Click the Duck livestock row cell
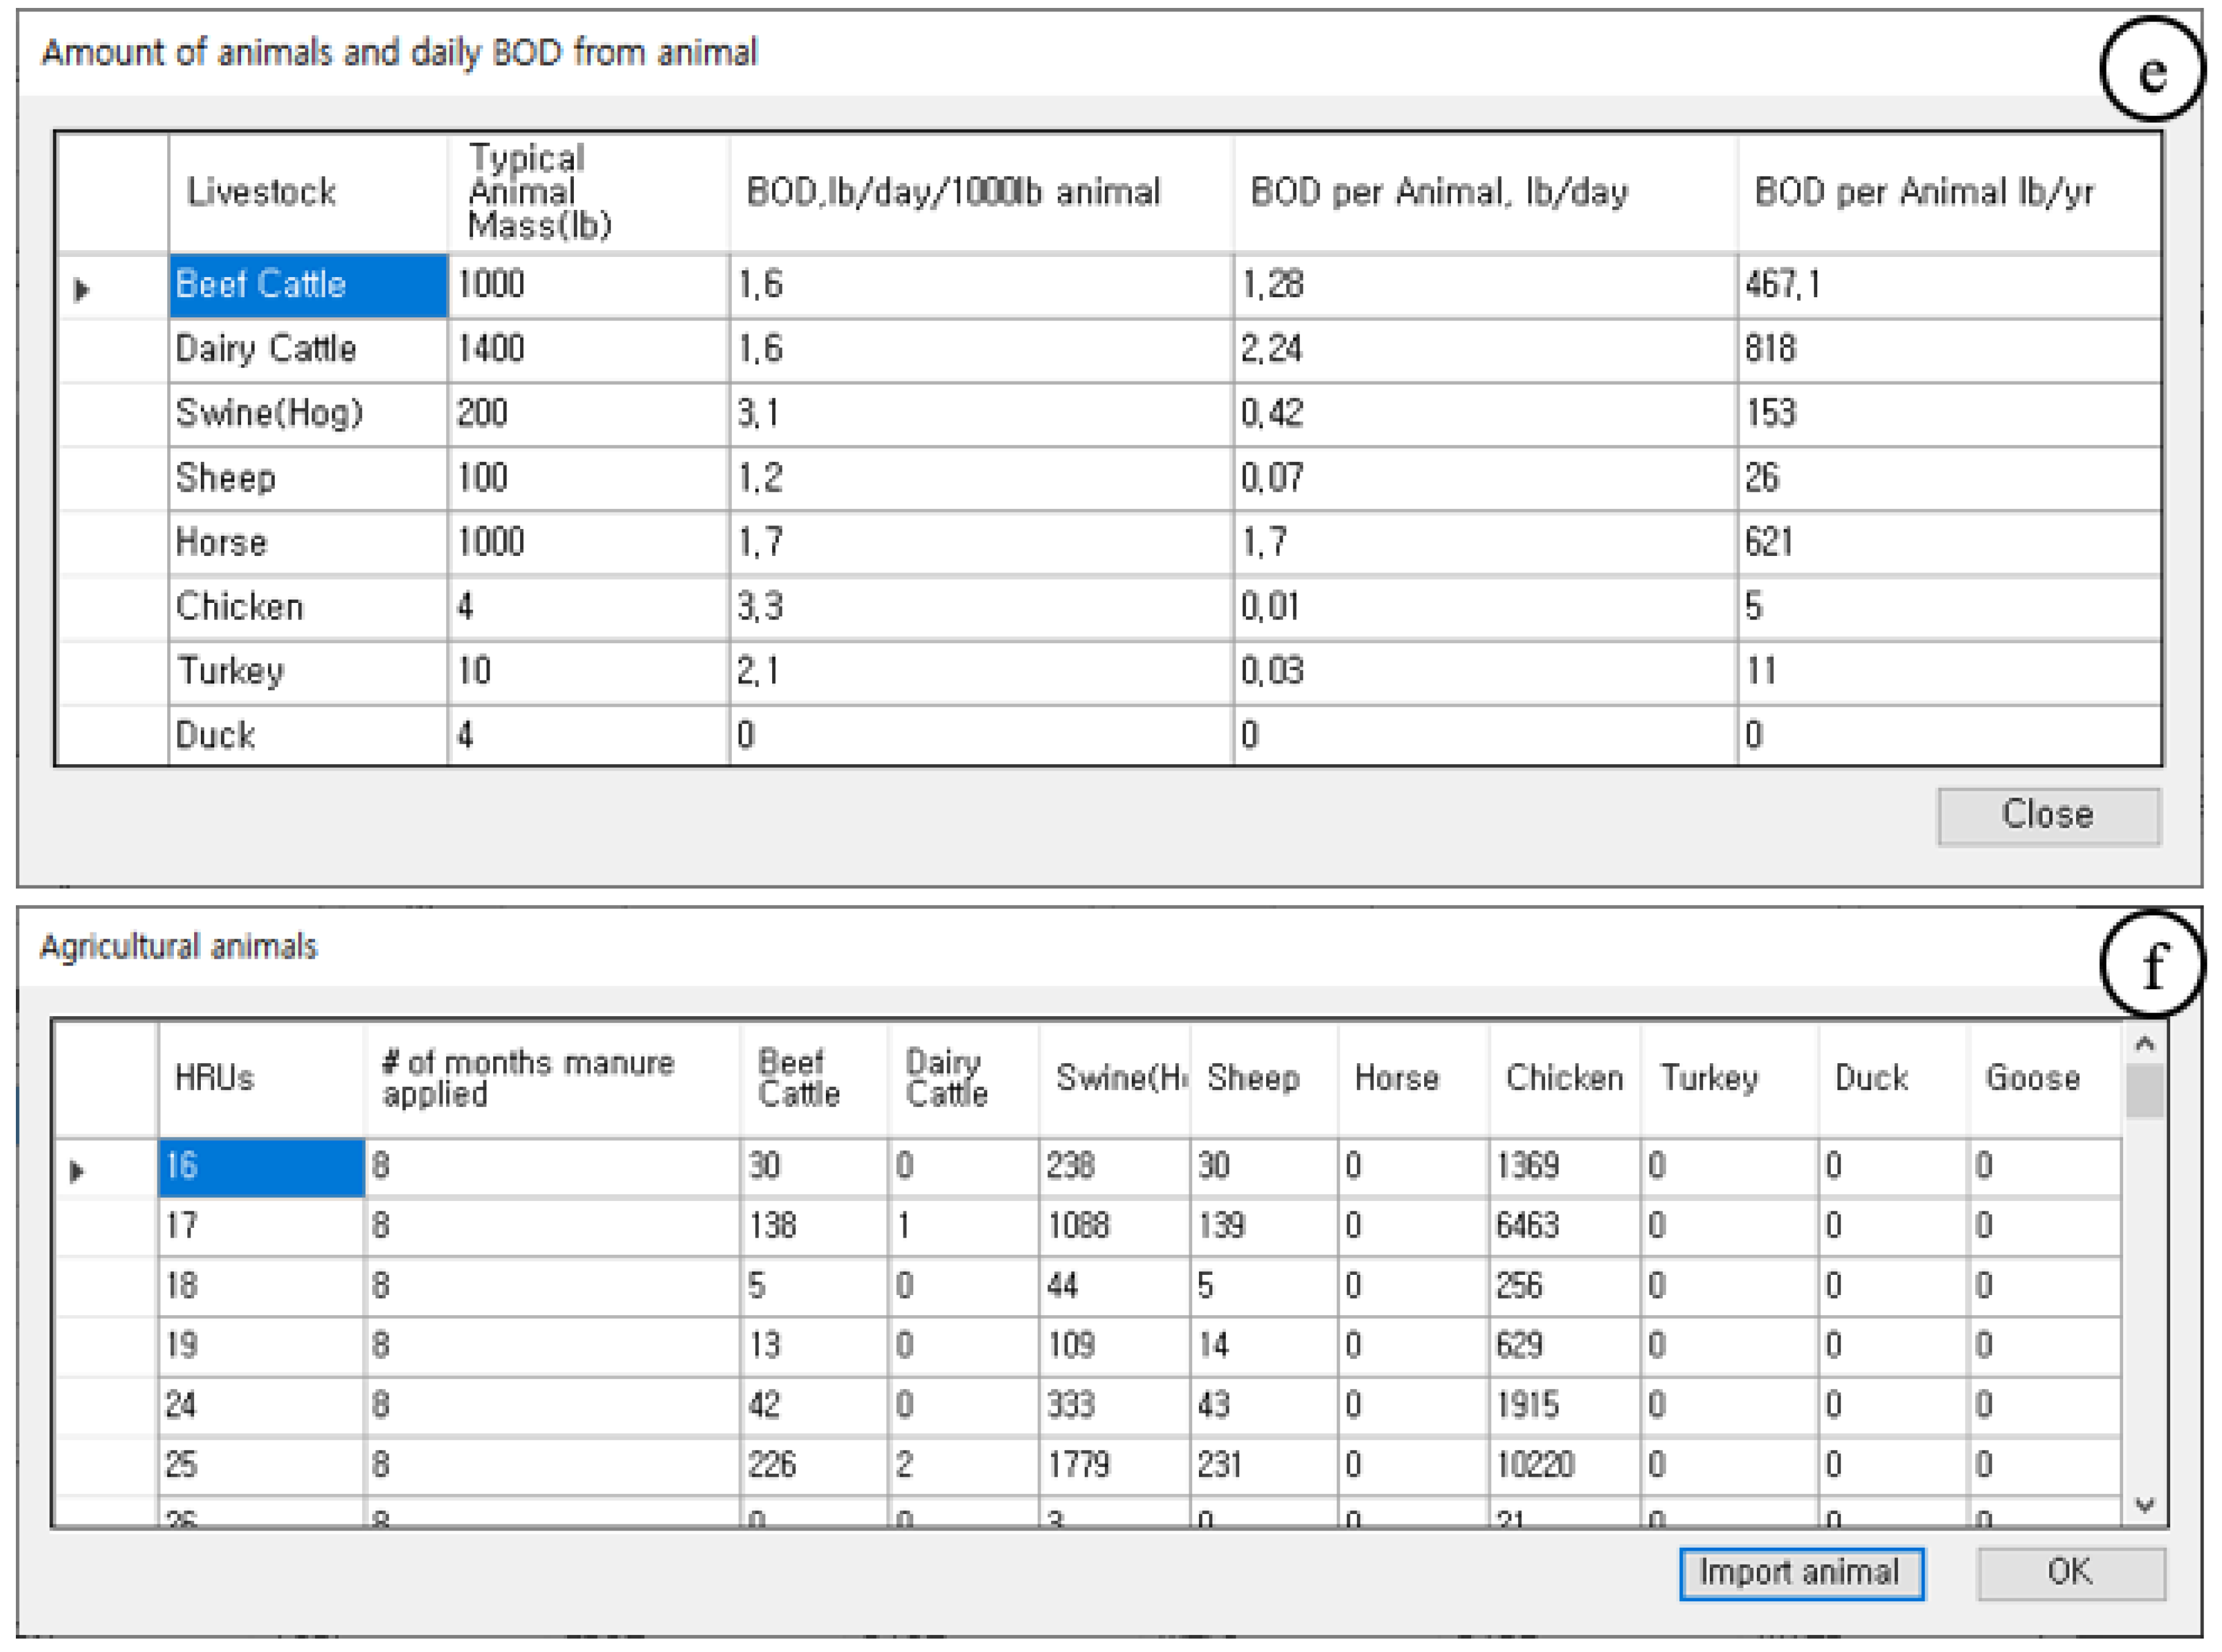The width and height of the screenshot is (2222, 1652). (x=307, y=736)
